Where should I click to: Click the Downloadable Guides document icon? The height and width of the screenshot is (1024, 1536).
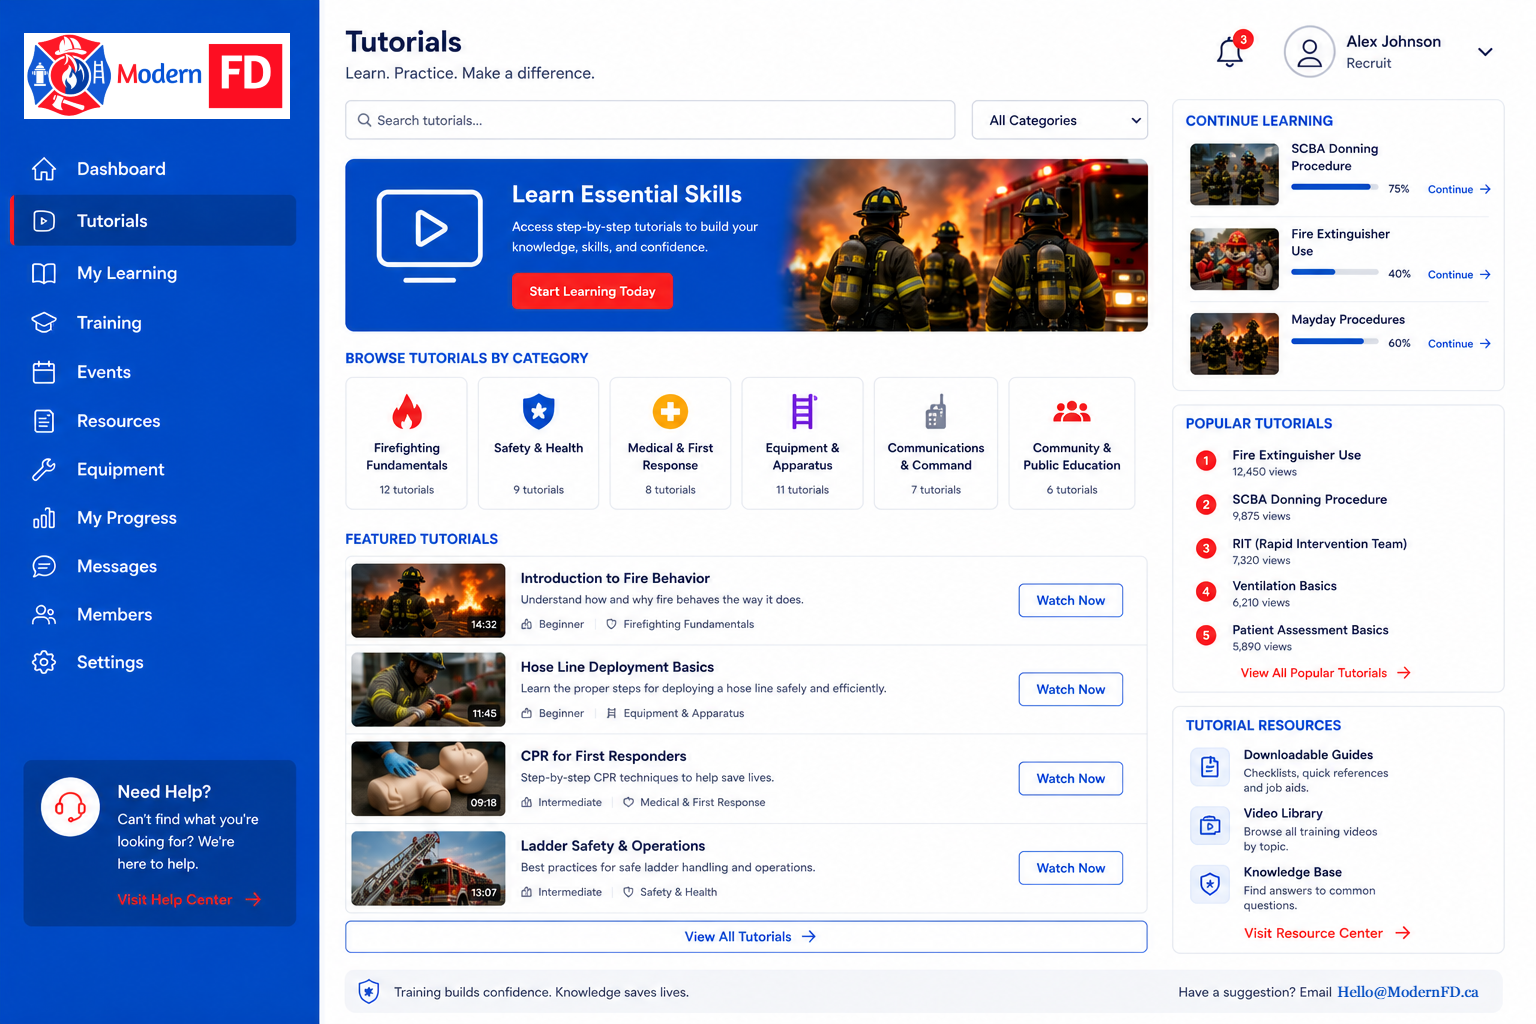click(x=1210, y=767)
